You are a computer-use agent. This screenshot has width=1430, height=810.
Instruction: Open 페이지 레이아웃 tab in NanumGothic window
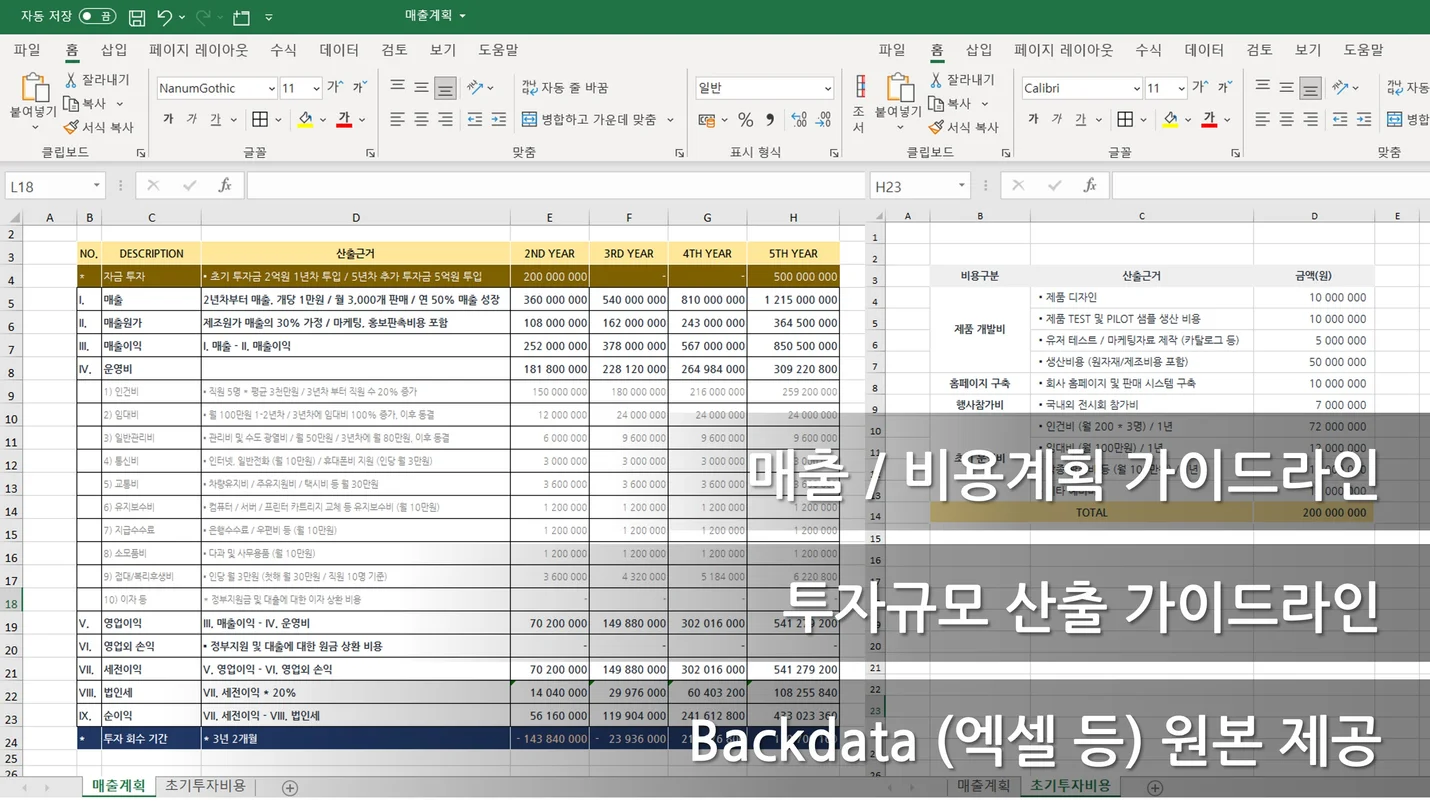click(198, 49)
